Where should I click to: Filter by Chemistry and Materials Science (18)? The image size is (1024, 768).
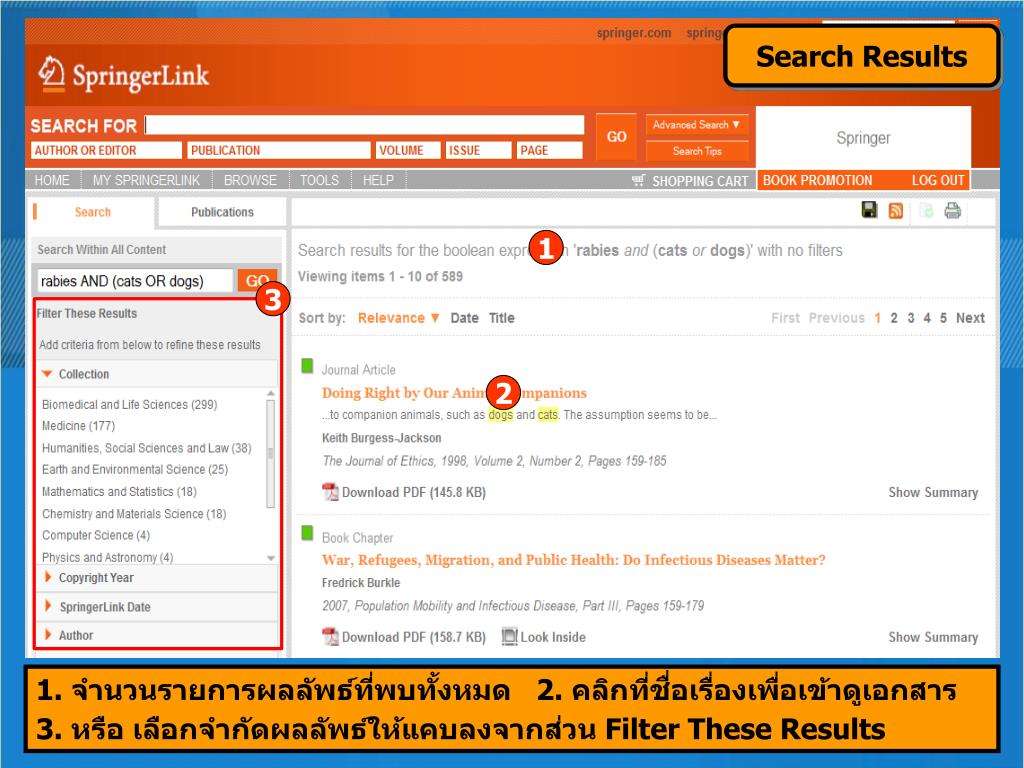[x=134, y=514]
